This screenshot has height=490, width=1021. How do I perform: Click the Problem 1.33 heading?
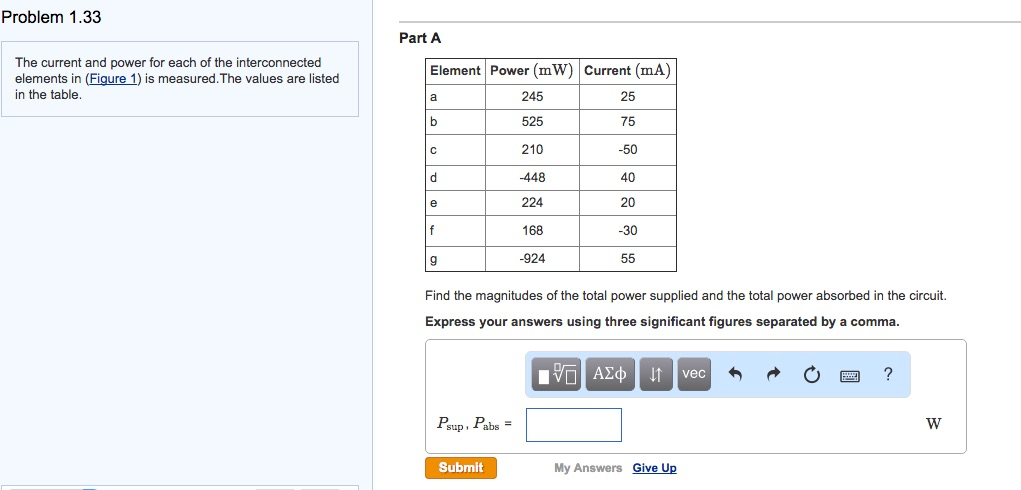click(x=51, y=18)
